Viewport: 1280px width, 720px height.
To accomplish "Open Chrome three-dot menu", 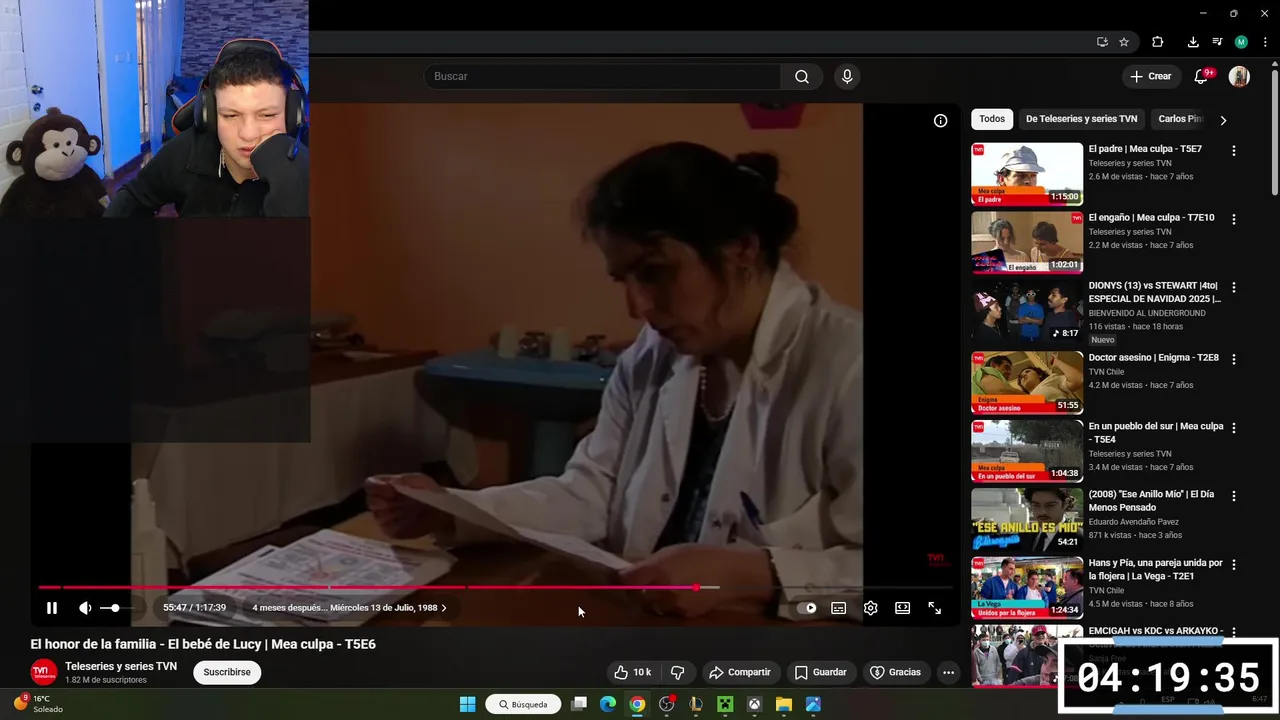I will click(x=1265, y=42).
